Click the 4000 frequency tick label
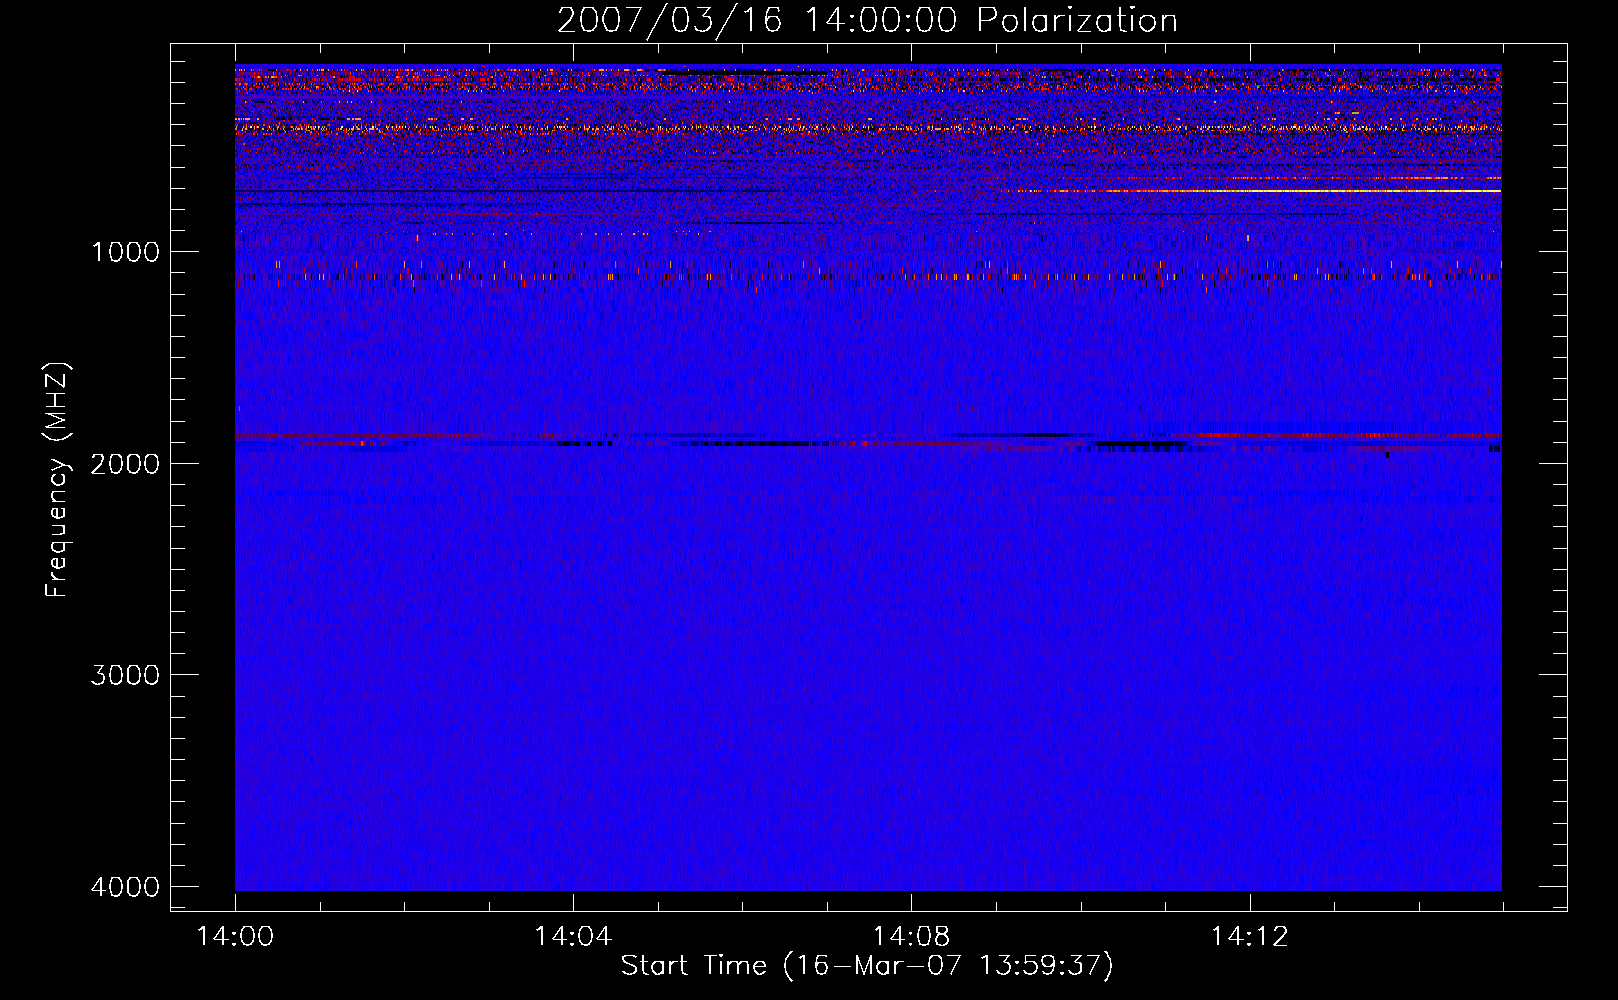 pyautogui.click(x=125, y=887)
